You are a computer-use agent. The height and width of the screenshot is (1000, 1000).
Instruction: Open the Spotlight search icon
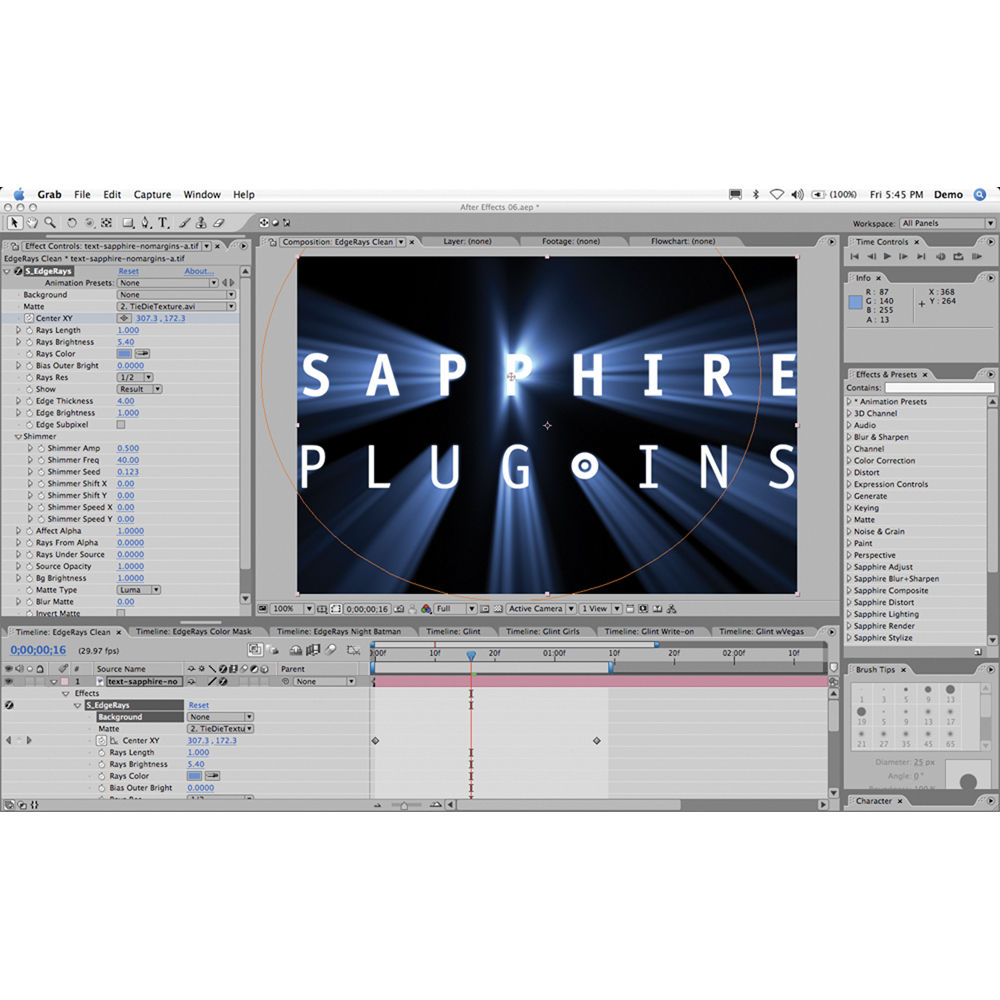click(x=980, y=195)
